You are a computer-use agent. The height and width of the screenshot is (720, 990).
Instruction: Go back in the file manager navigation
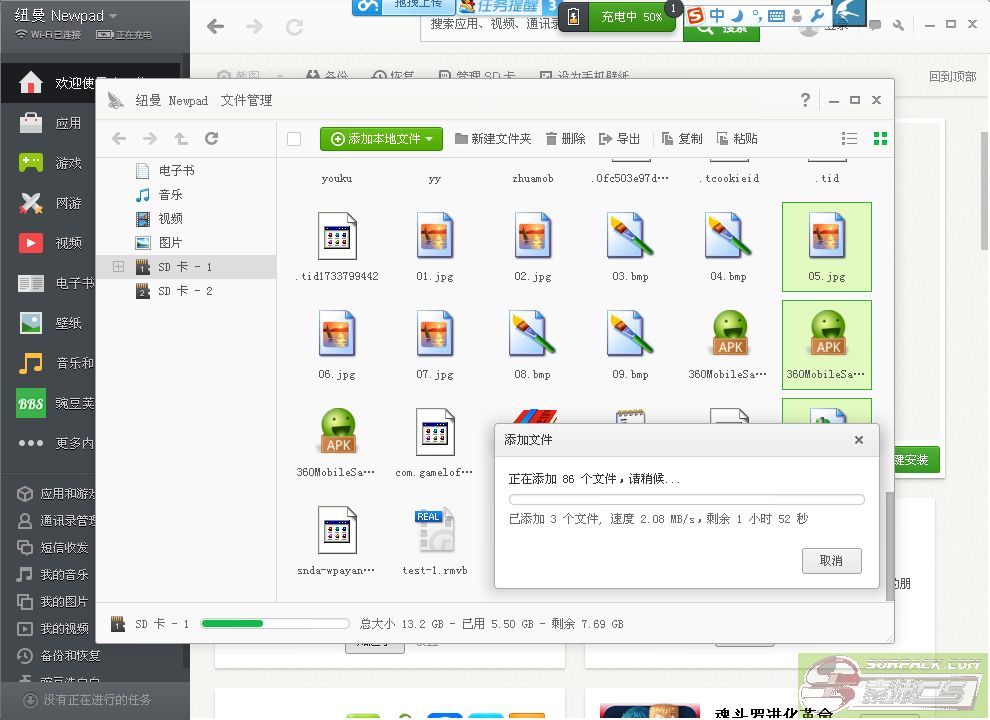pos(119,139)
